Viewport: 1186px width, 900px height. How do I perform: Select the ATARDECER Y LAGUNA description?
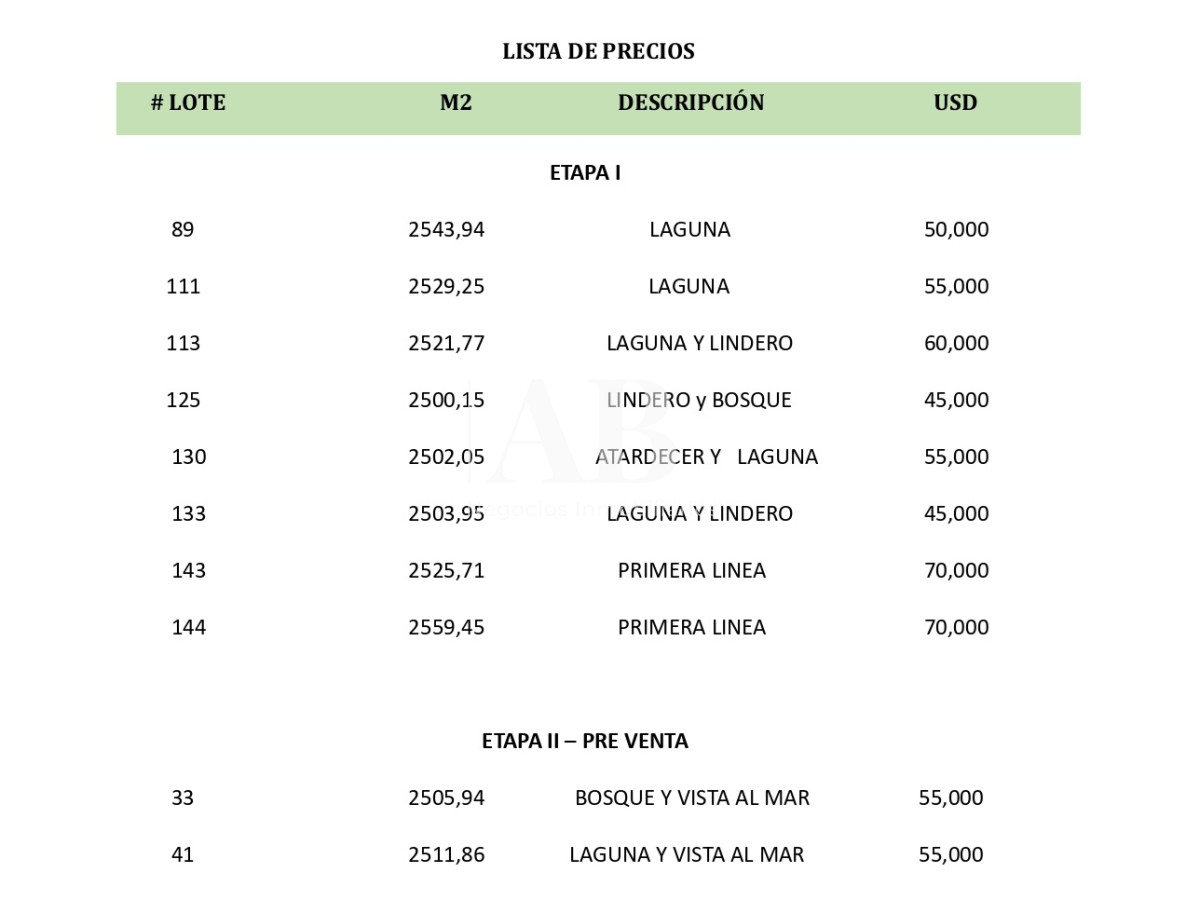(x=706, y=458)
